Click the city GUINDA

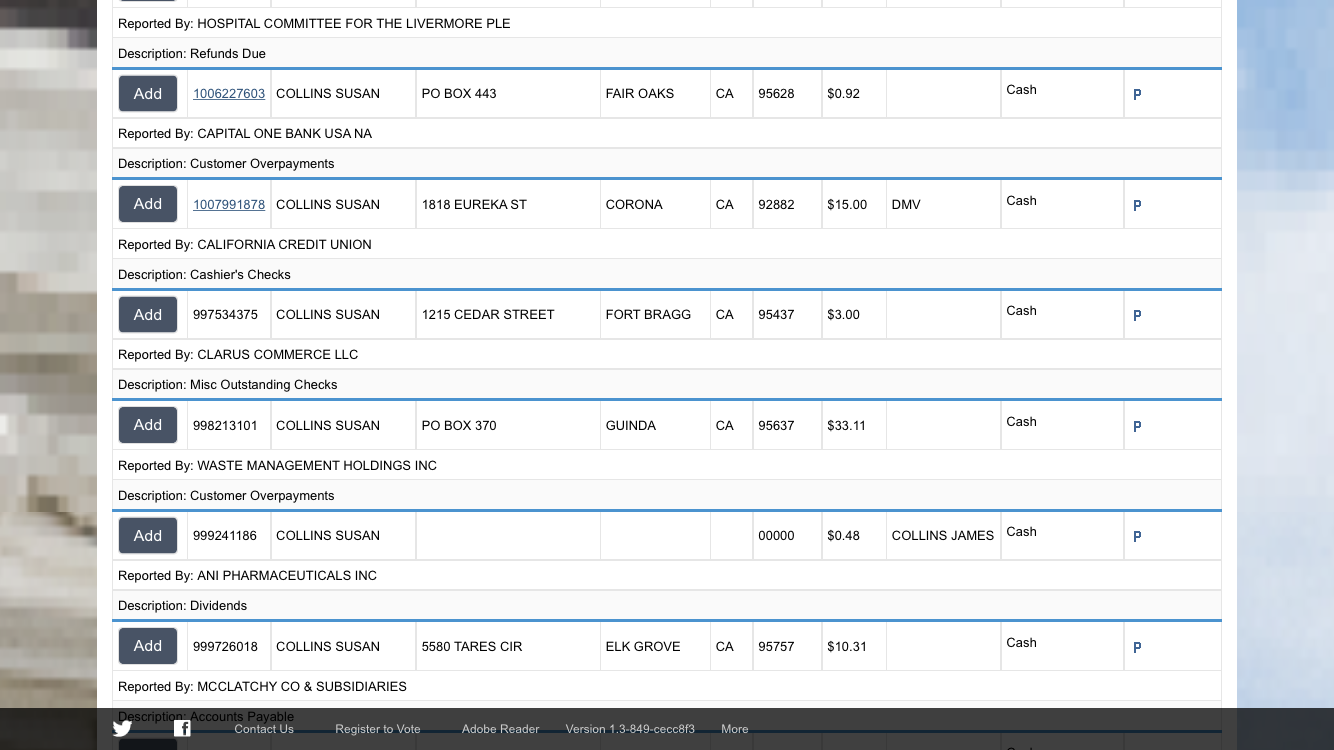point(631,426)
